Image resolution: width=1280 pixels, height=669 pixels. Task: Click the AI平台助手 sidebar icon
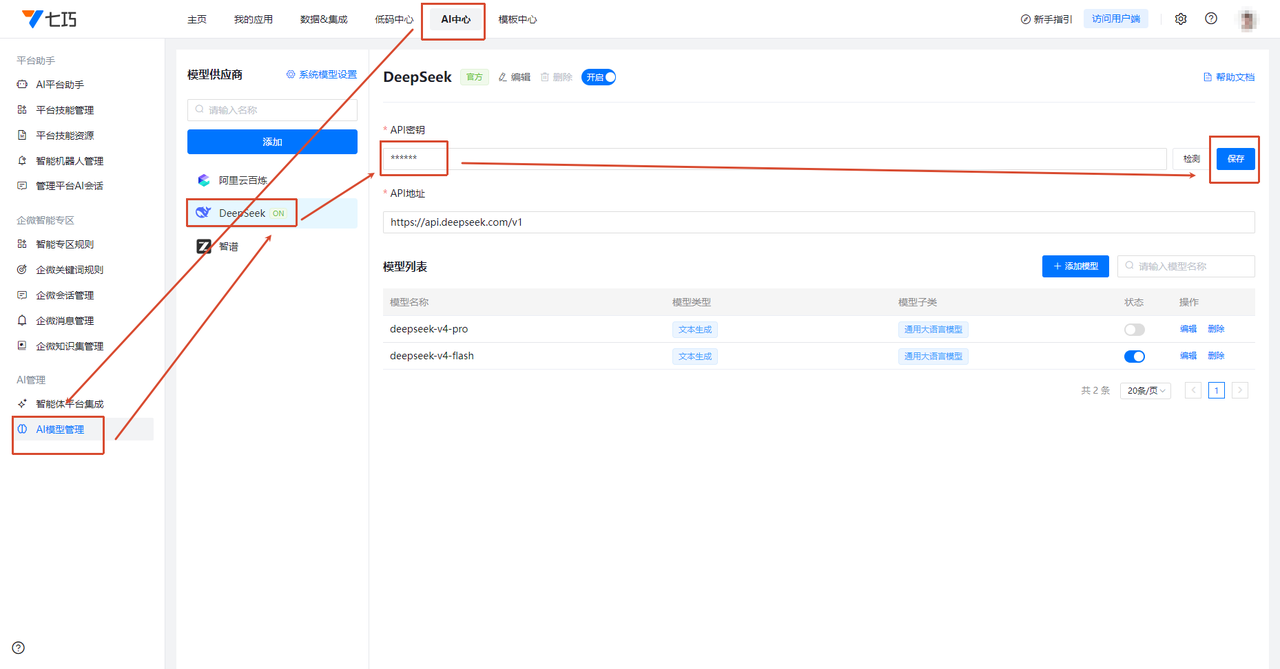(22, 85)
